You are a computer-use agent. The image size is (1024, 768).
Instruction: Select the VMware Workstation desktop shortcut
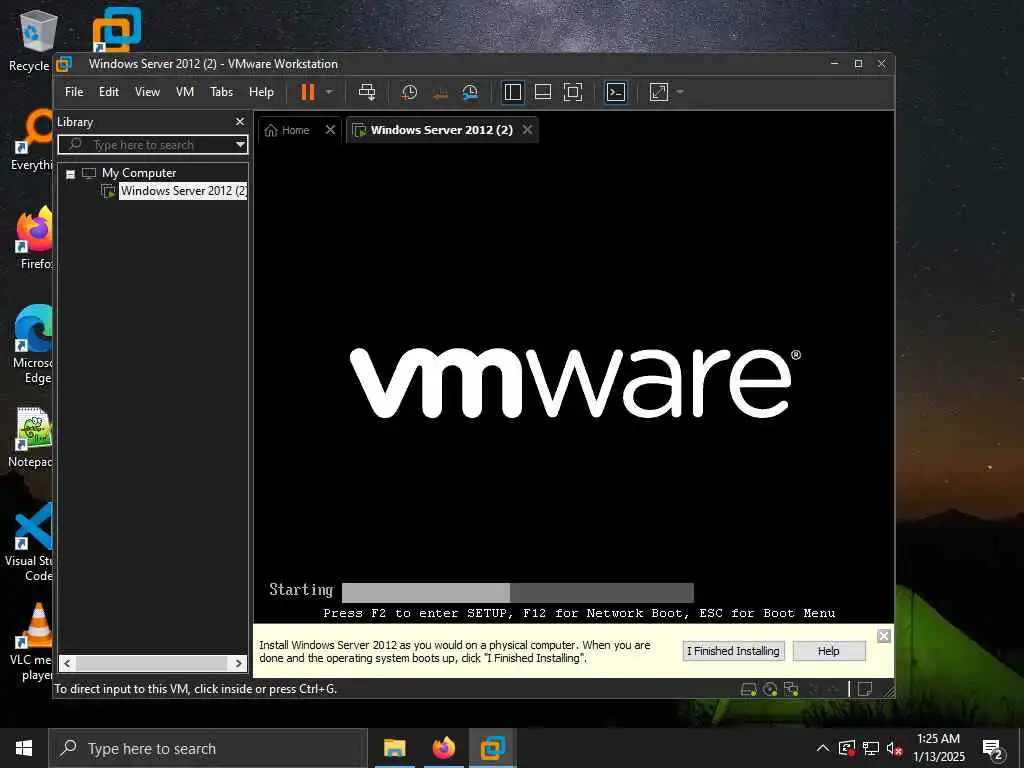(x=117, y=30)
